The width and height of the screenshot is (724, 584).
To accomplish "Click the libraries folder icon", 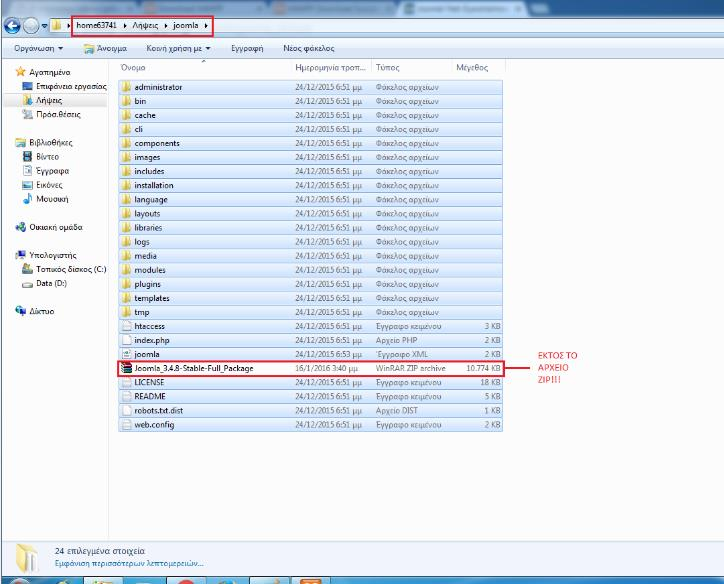I will click(x=127, y=228).
